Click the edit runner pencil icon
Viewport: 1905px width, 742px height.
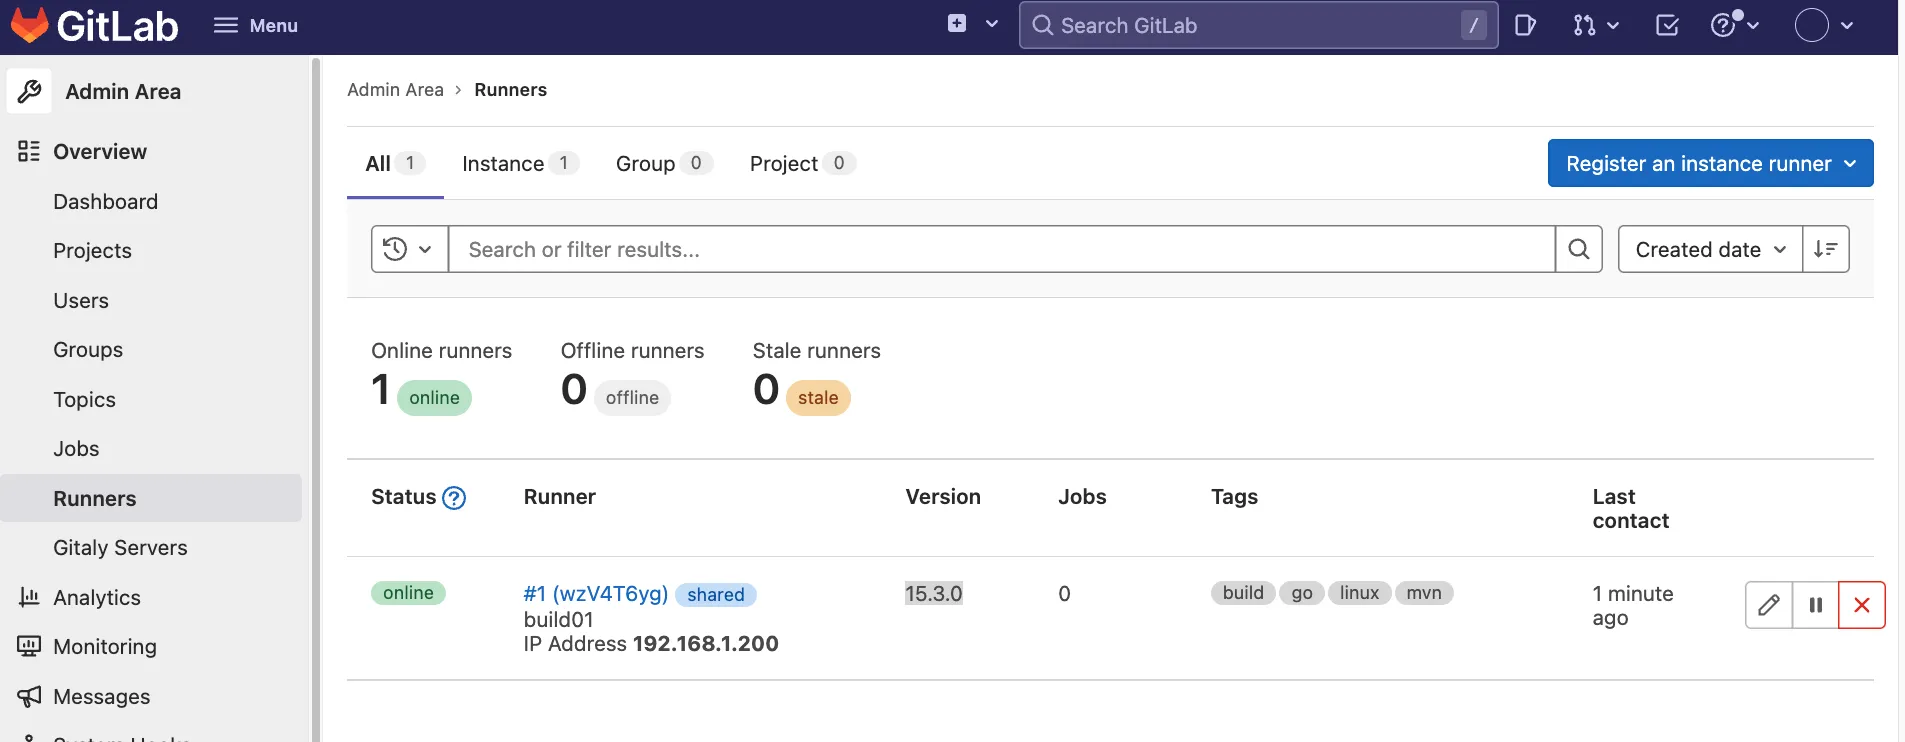[1769, 605]
